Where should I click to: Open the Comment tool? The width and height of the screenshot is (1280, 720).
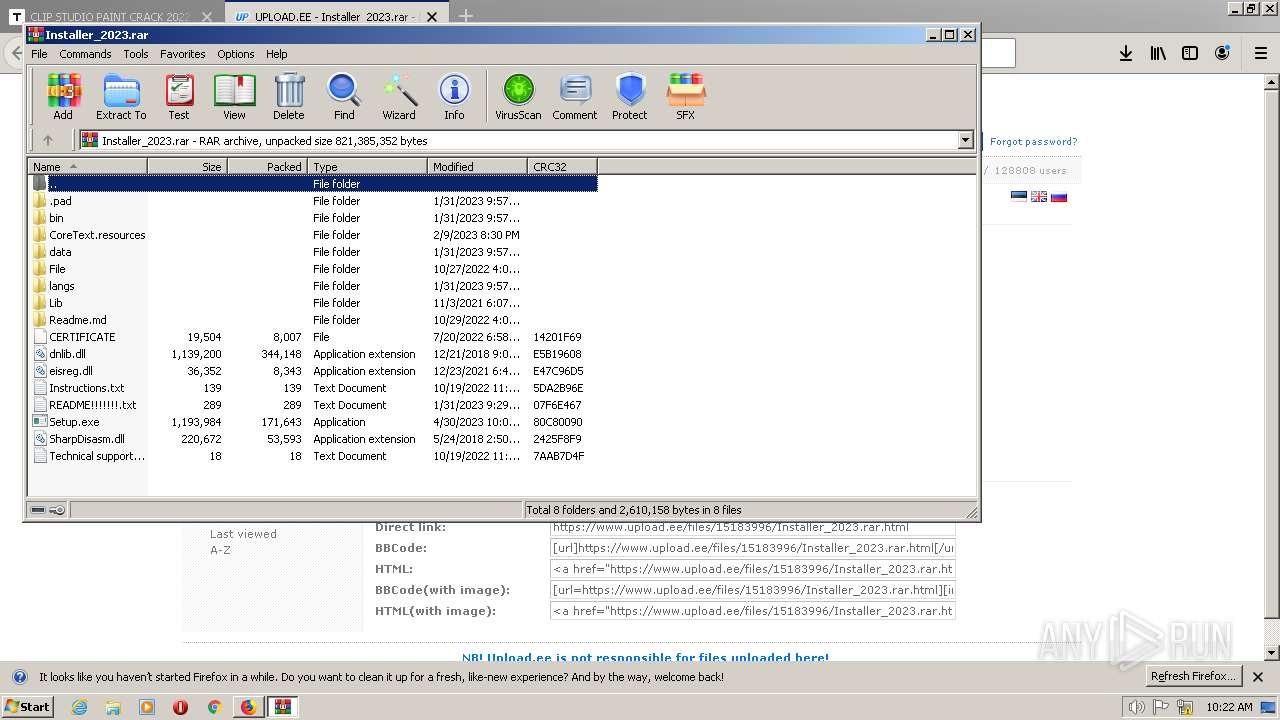click(575, 97)
